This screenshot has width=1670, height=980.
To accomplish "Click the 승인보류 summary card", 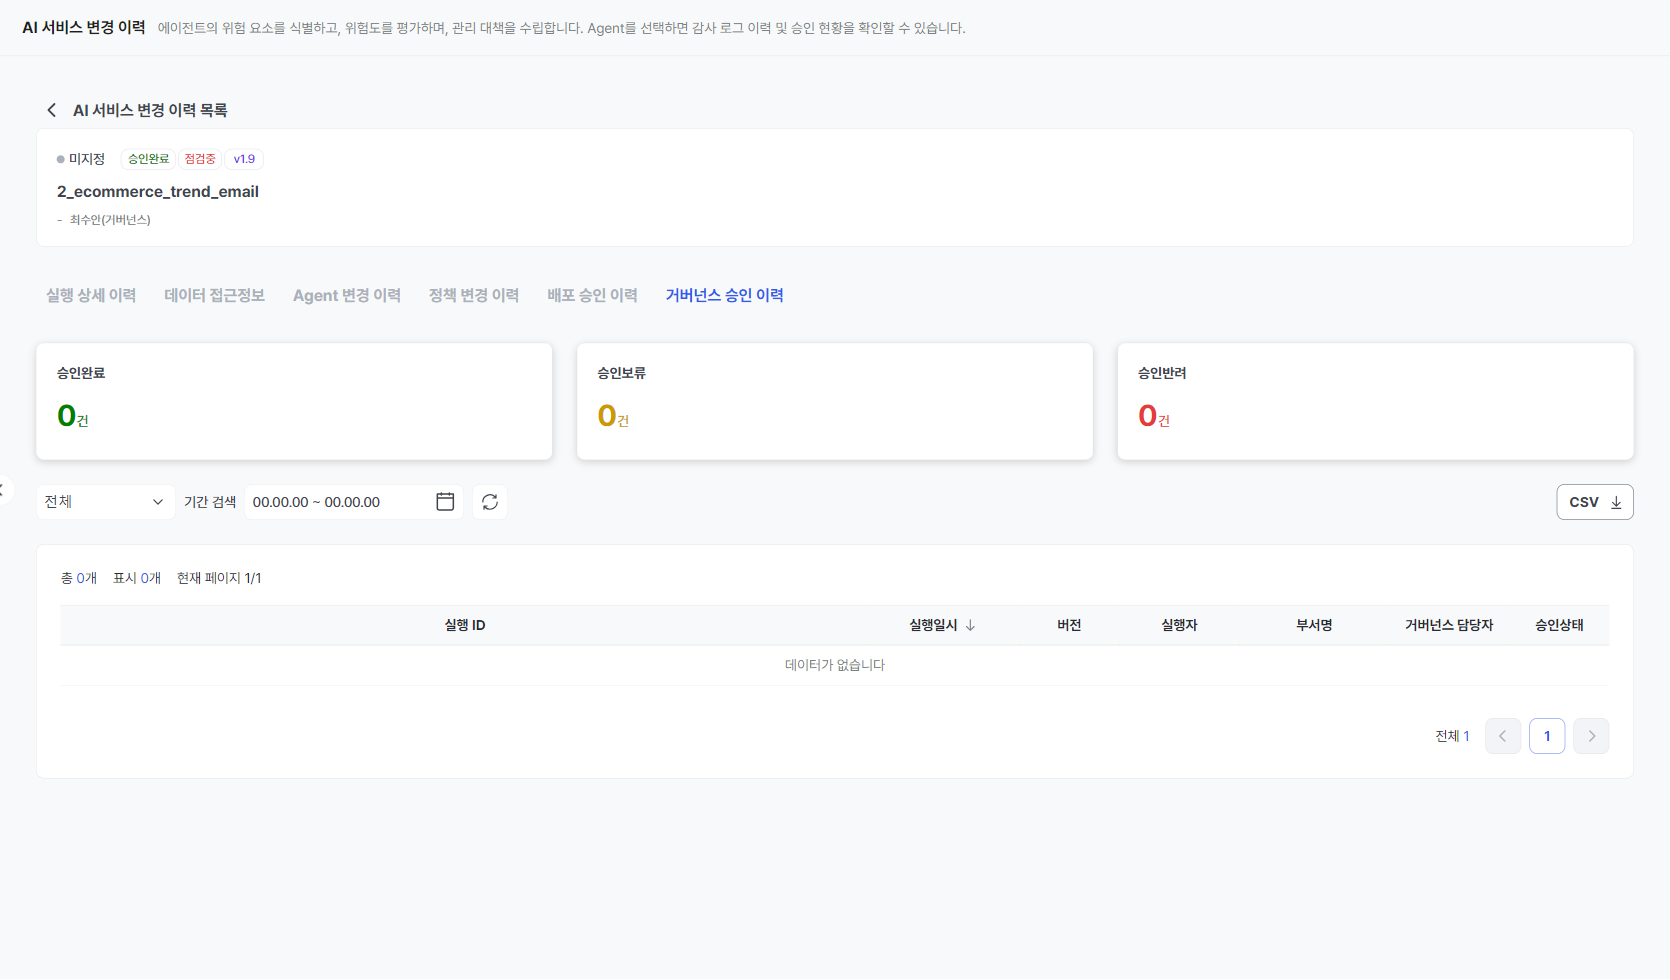I will [835, 402].
